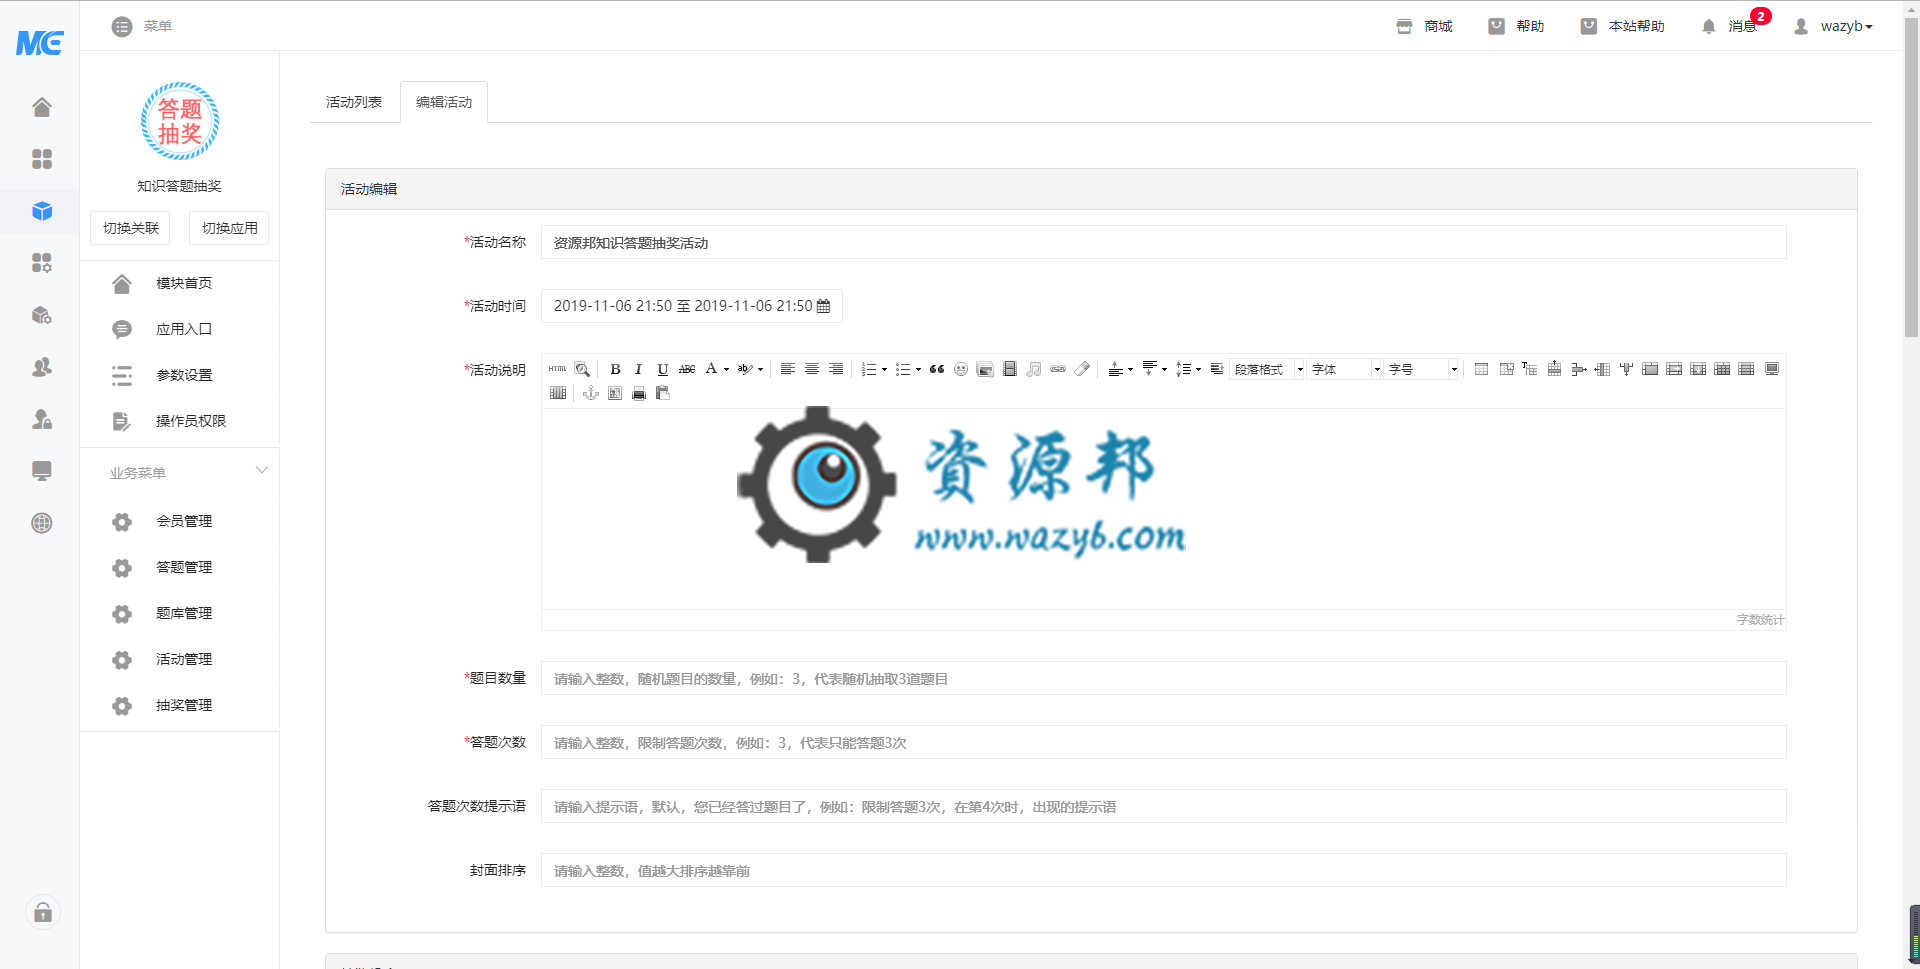Click the music note insert icon

pyautogui.click(x=1033, y=370)
